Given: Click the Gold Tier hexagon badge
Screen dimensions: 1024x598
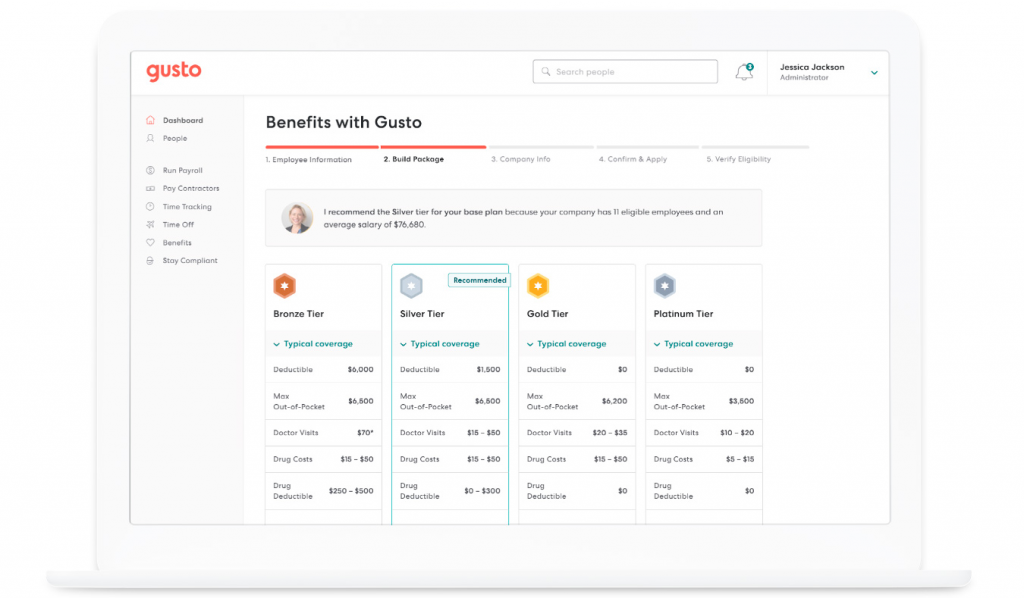Looking at the screenshot, I should 538,287.
